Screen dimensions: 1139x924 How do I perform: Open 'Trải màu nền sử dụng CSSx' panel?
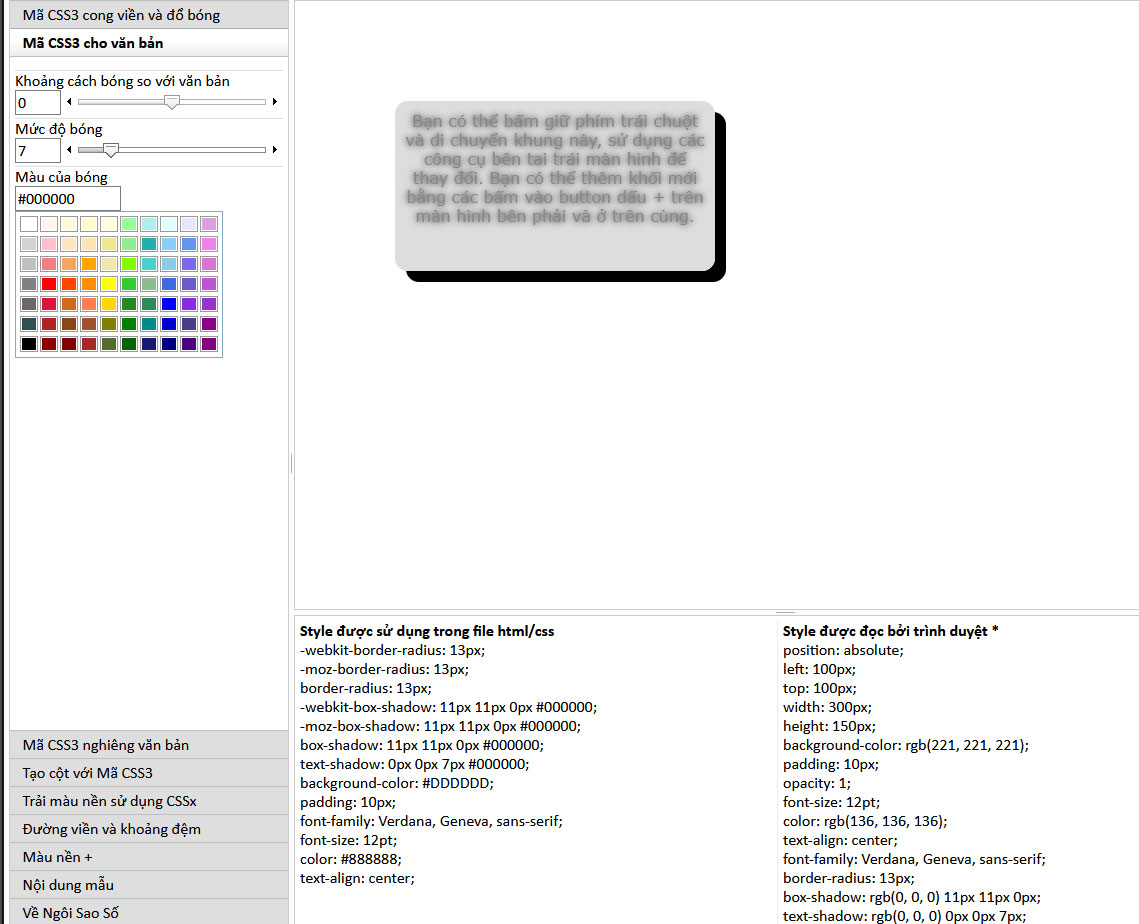pyautogui.click(x=149, y=801)
